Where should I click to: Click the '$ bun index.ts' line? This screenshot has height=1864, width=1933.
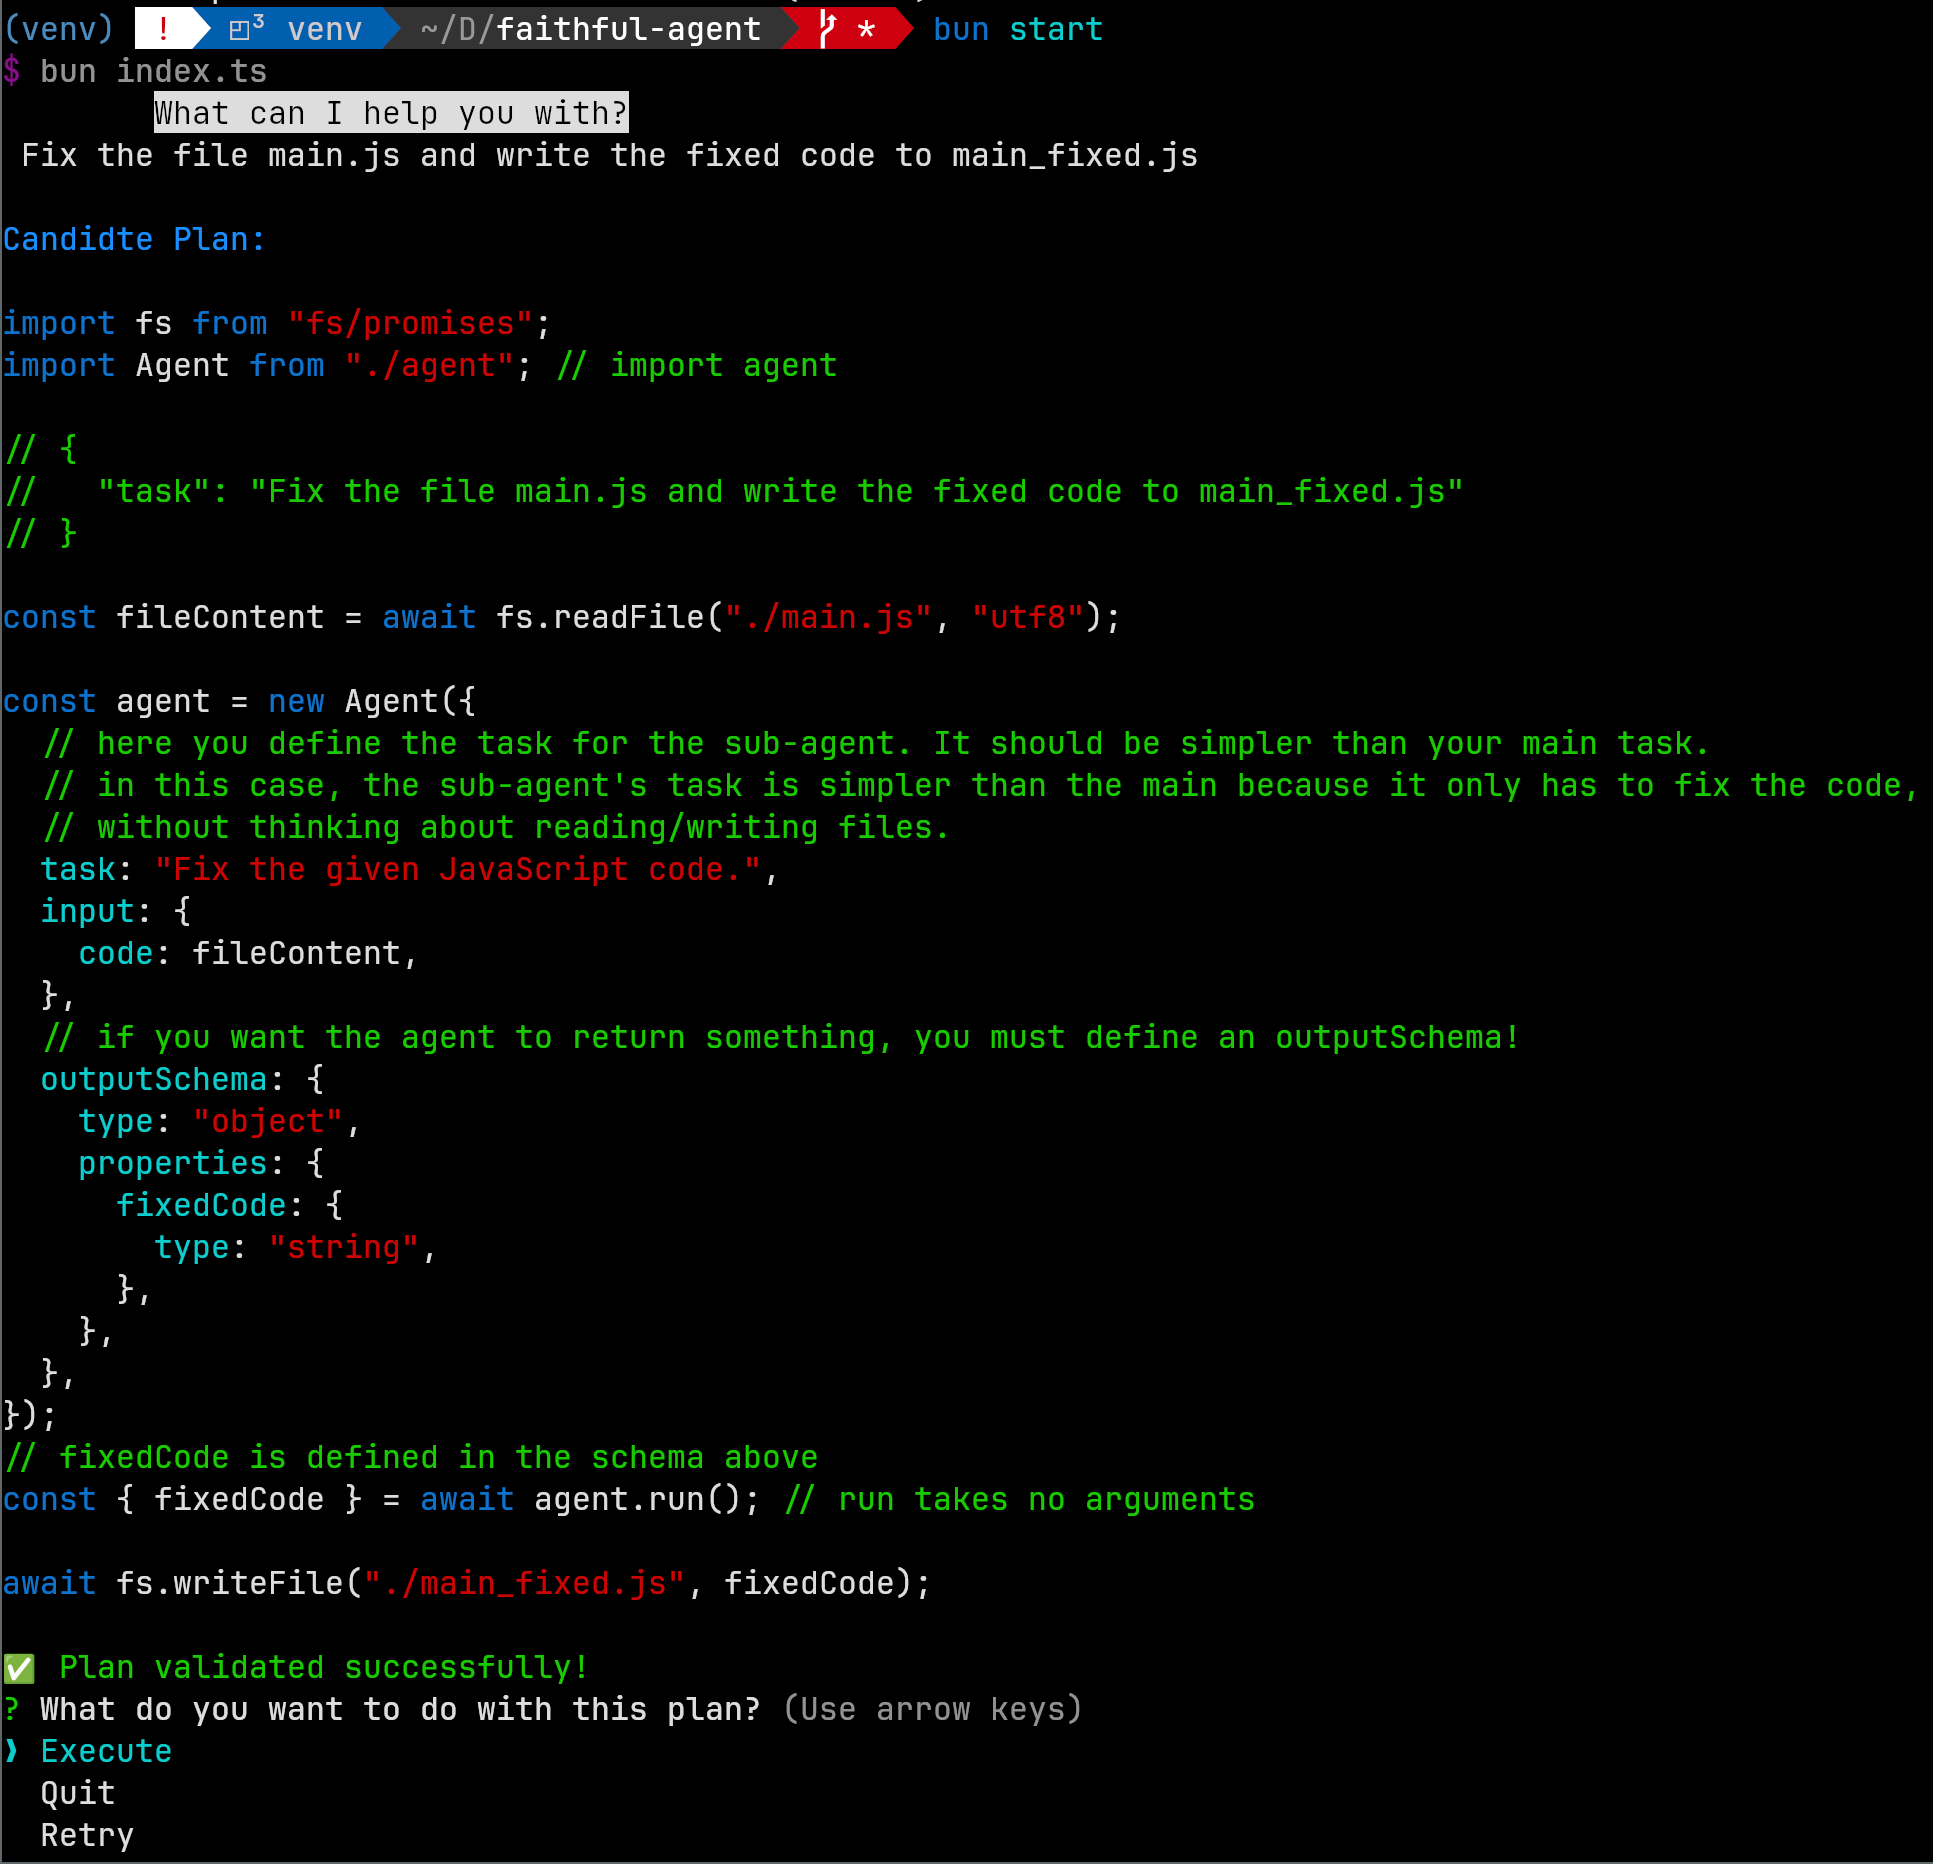pos(135,71)
